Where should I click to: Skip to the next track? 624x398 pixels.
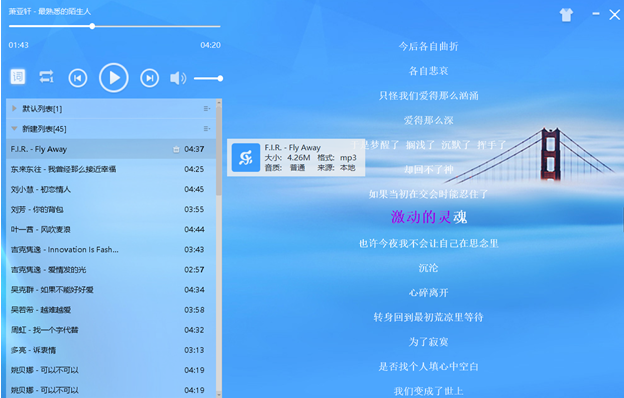(x=150, y=78)
